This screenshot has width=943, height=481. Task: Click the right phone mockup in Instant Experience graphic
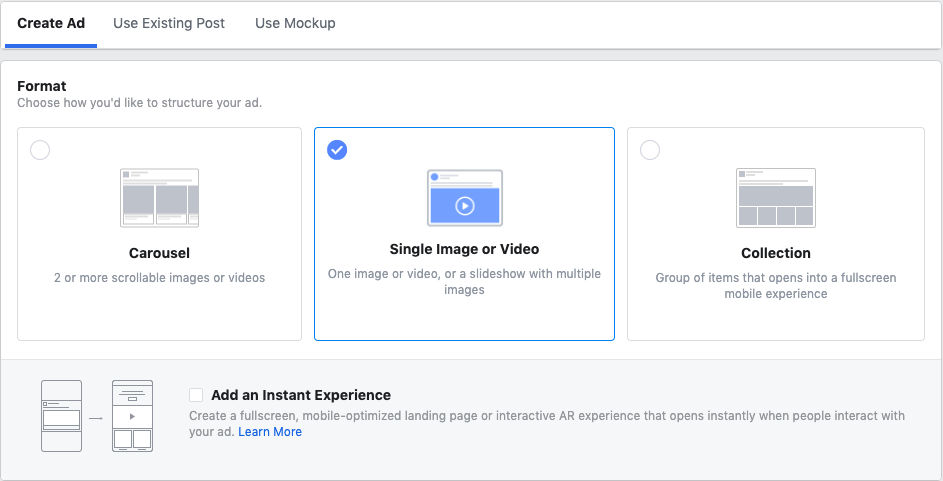click(x=132, y=415)
